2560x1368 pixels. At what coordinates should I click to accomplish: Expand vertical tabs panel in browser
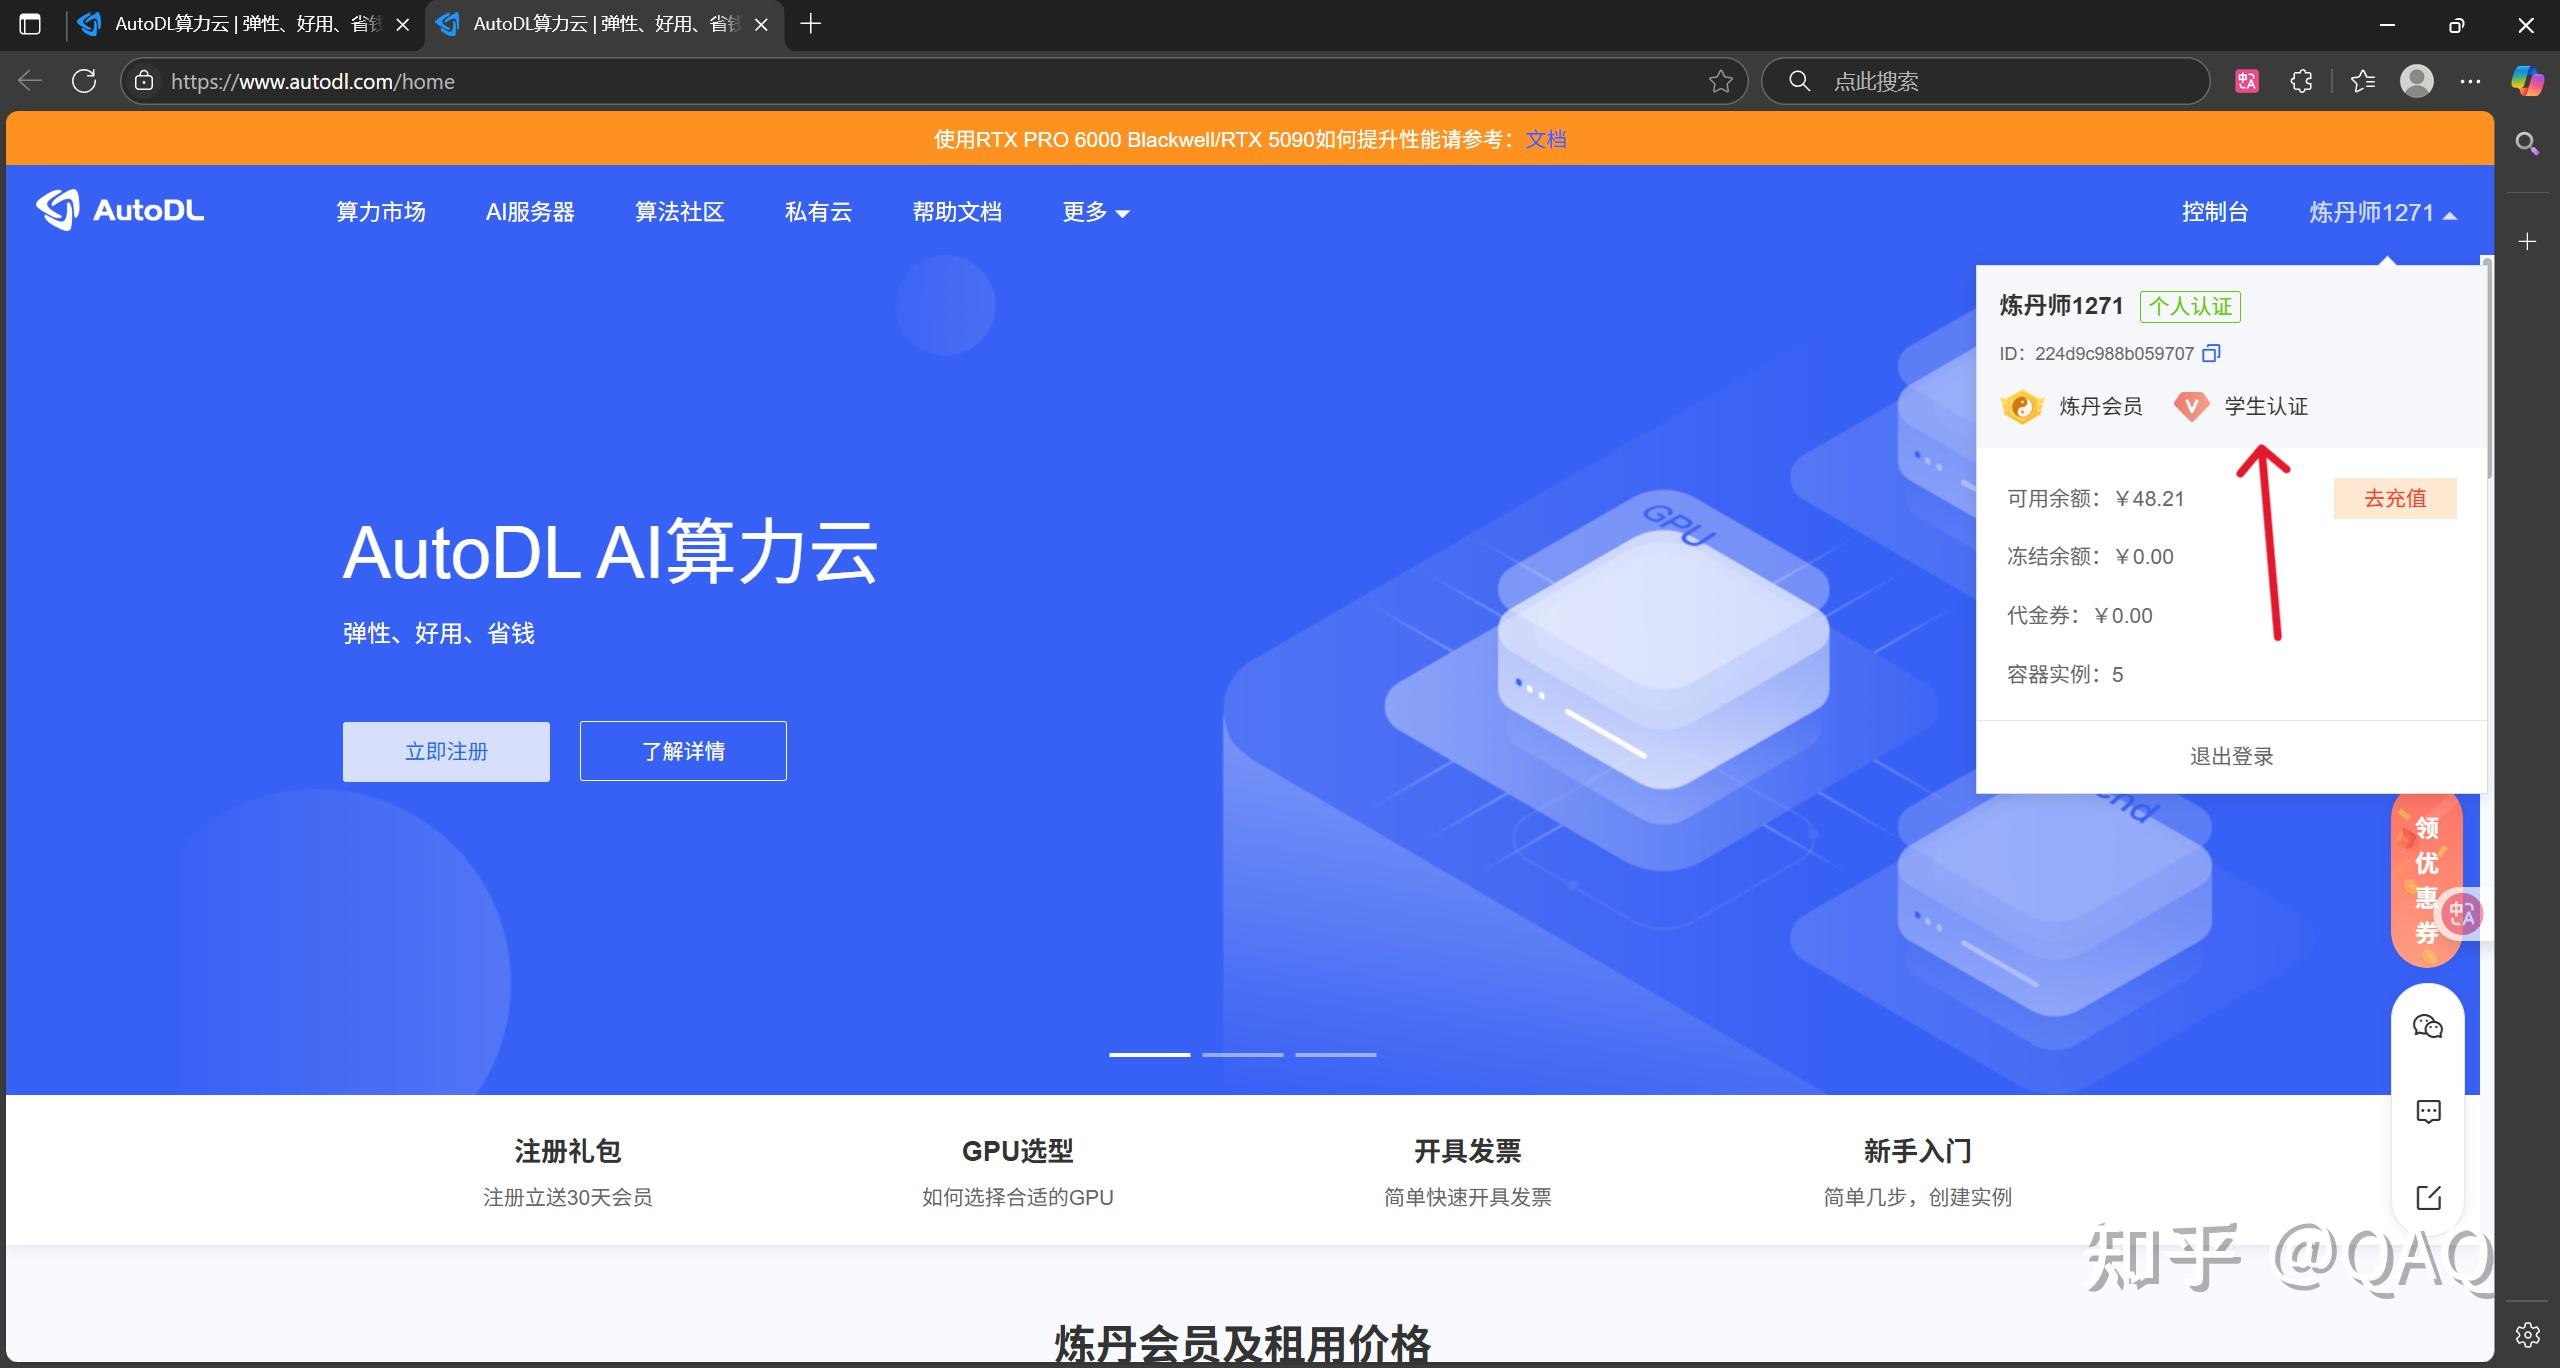[30, 24]
